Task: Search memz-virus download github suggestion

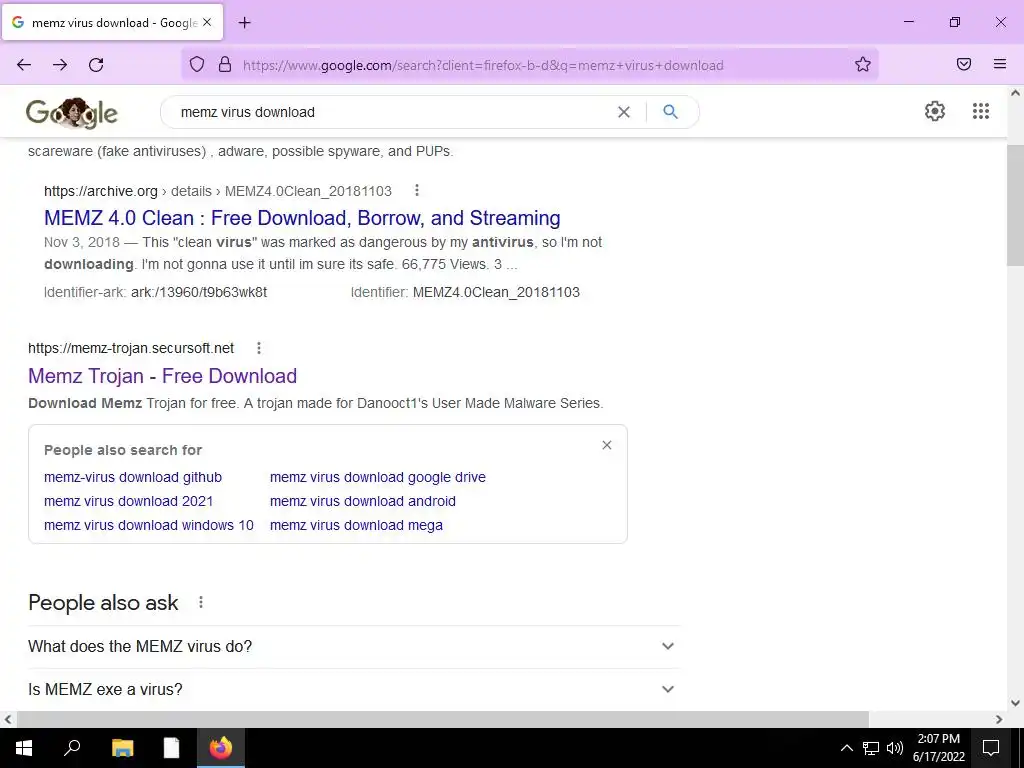Action: (x=133, y=477)
